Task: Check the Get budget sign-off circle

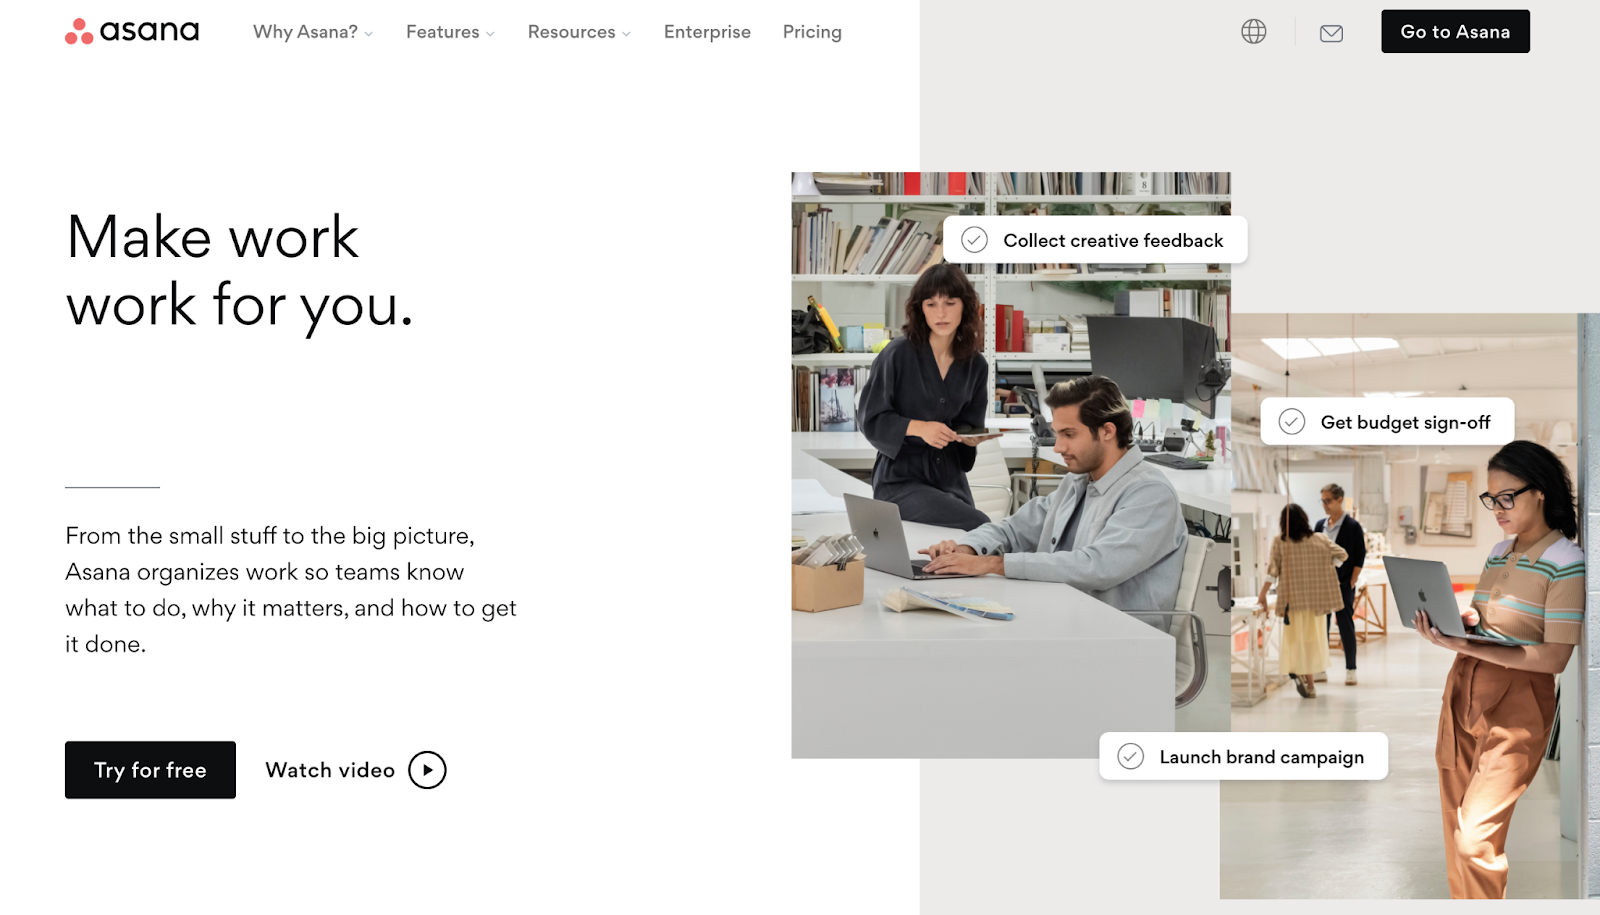Action: point(1292,422)
